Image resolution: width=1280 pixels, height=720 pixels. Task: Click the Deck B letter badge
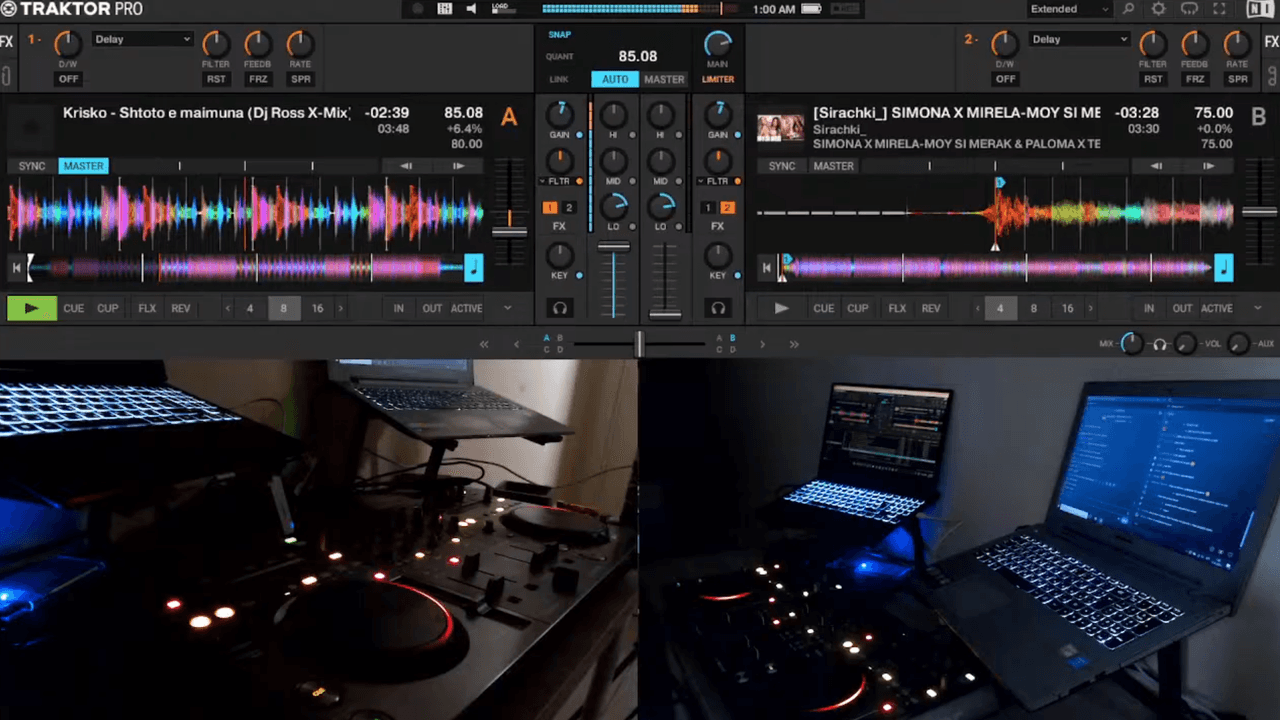[x=1259, y=117]
